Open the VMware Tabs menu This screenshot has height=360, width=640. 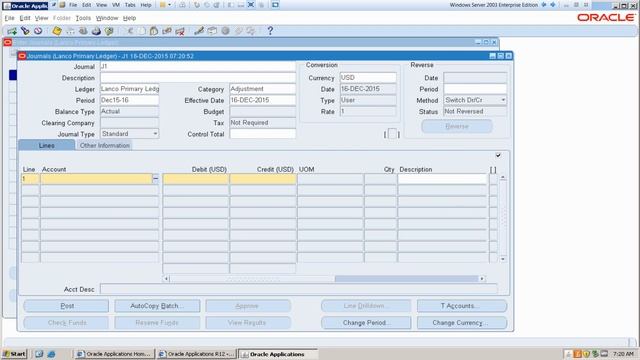coord(130,5)
